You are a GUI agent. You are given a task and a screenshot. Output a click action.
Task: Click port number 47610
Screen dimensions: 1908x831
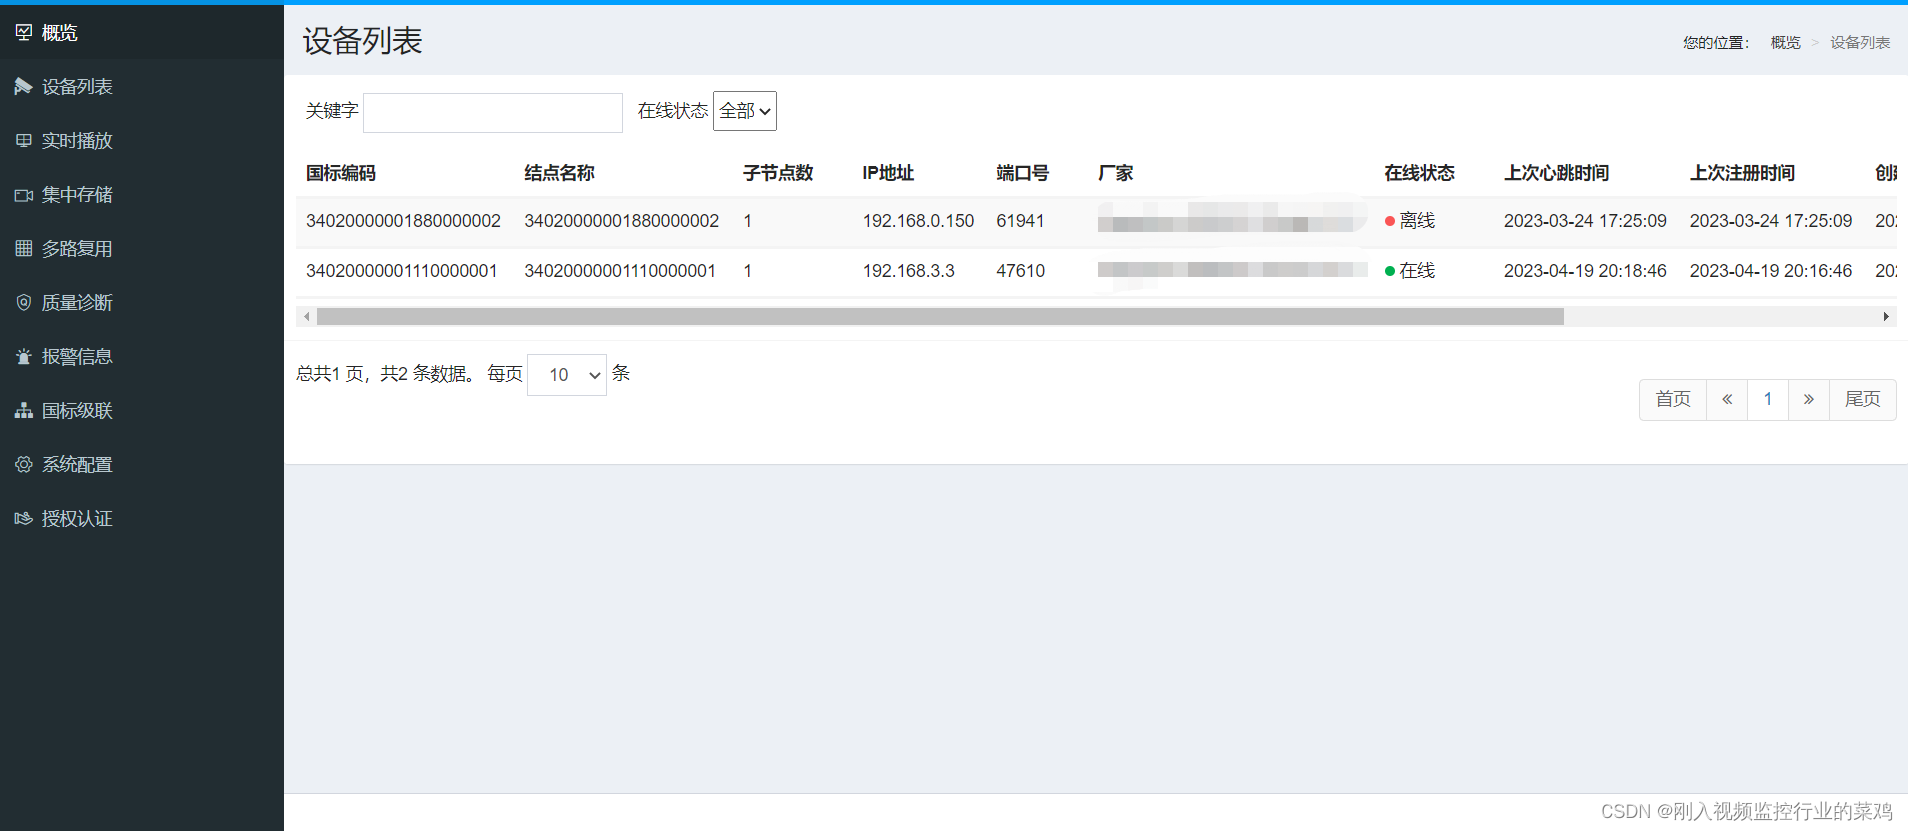(1021, 271)
